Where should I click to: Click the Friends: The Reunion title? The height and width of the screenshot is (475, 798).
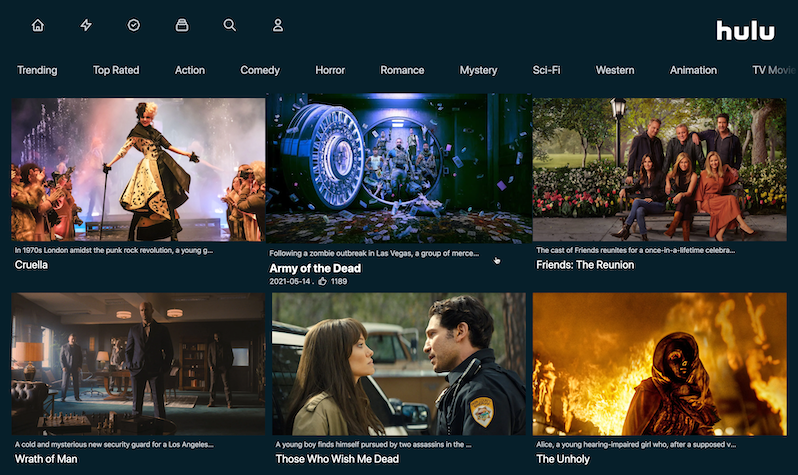585,265
